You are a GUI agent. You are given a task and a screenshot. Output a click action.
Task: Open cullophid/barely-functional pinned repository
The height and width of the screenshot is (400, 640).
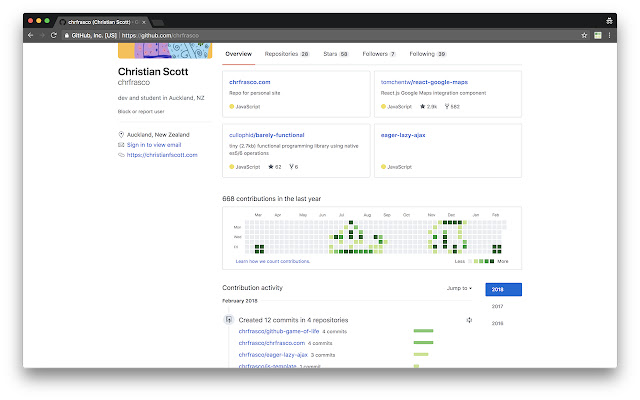coord(267,135)
